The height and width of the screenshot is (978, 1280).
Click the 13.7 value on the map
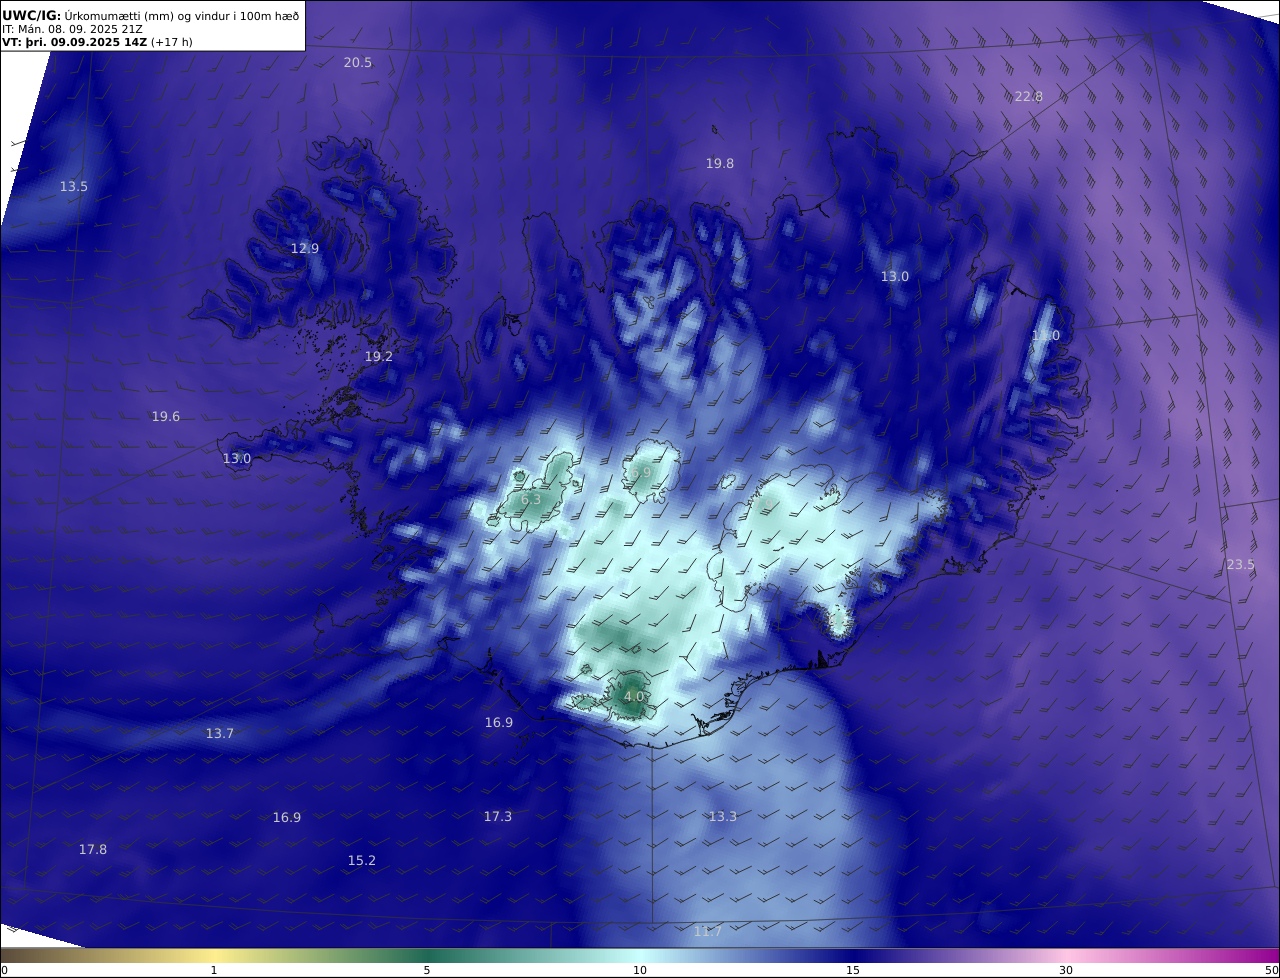click(x=220, y=733)
